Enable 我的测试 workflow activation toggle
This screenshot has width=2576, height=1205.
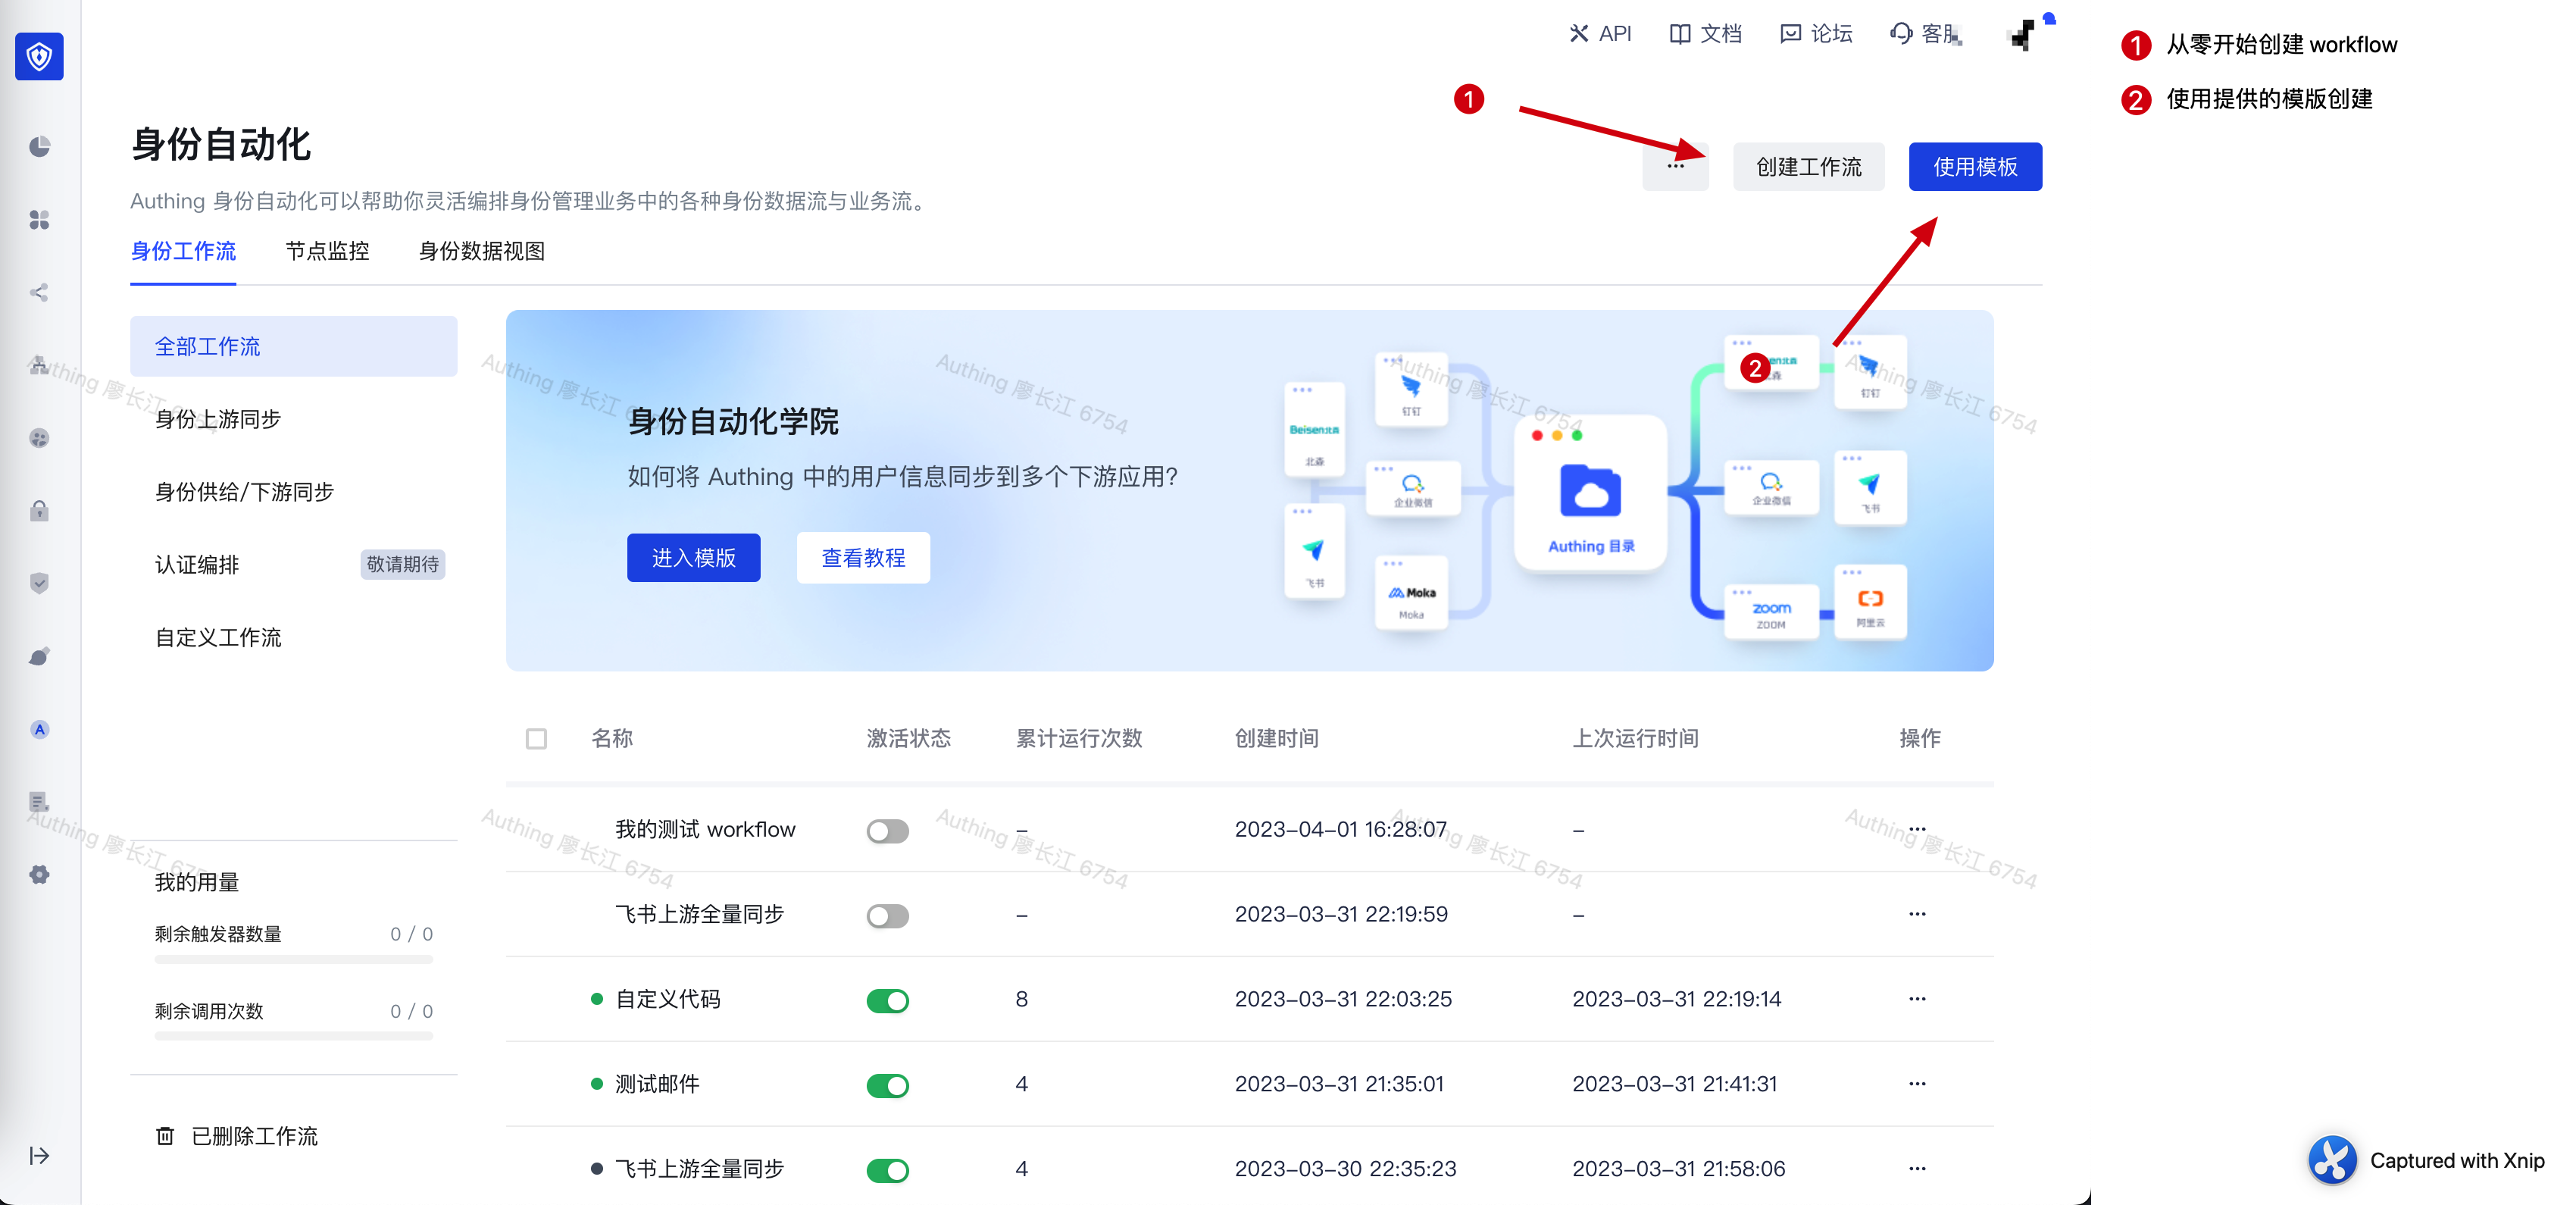887,831
